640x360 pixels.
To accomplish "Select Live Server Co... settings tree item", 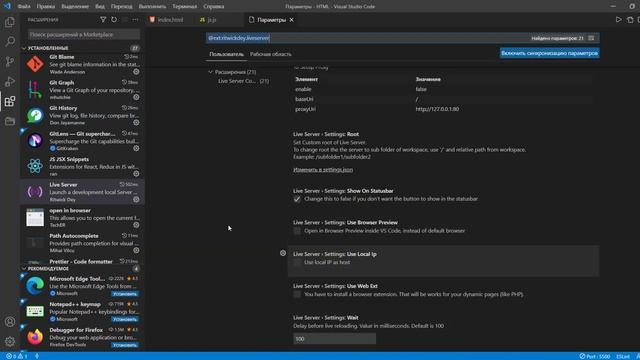I will point(243,81).
